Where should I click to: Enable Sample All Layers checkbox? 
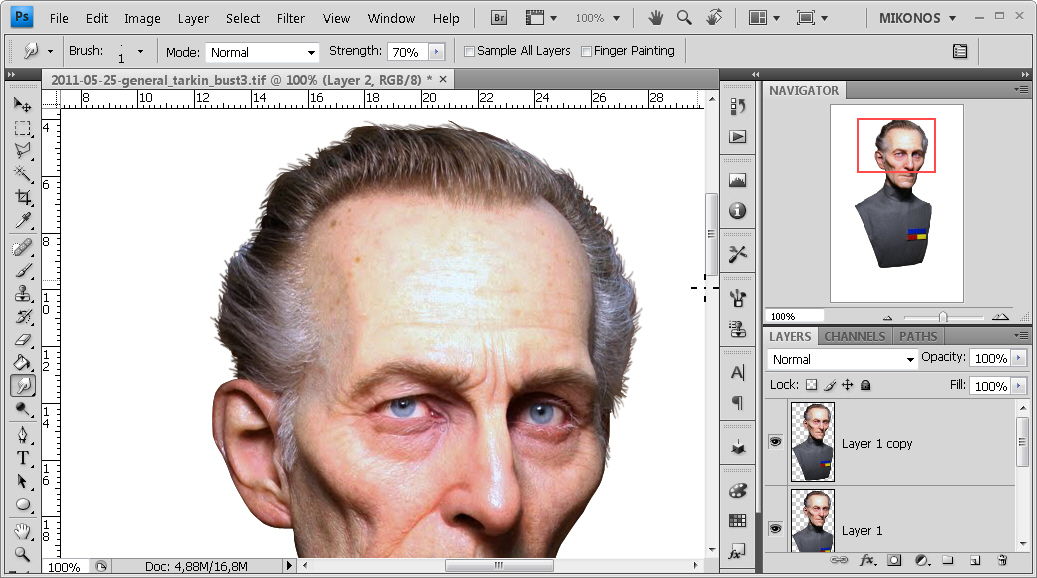click(x=470, y=52)
